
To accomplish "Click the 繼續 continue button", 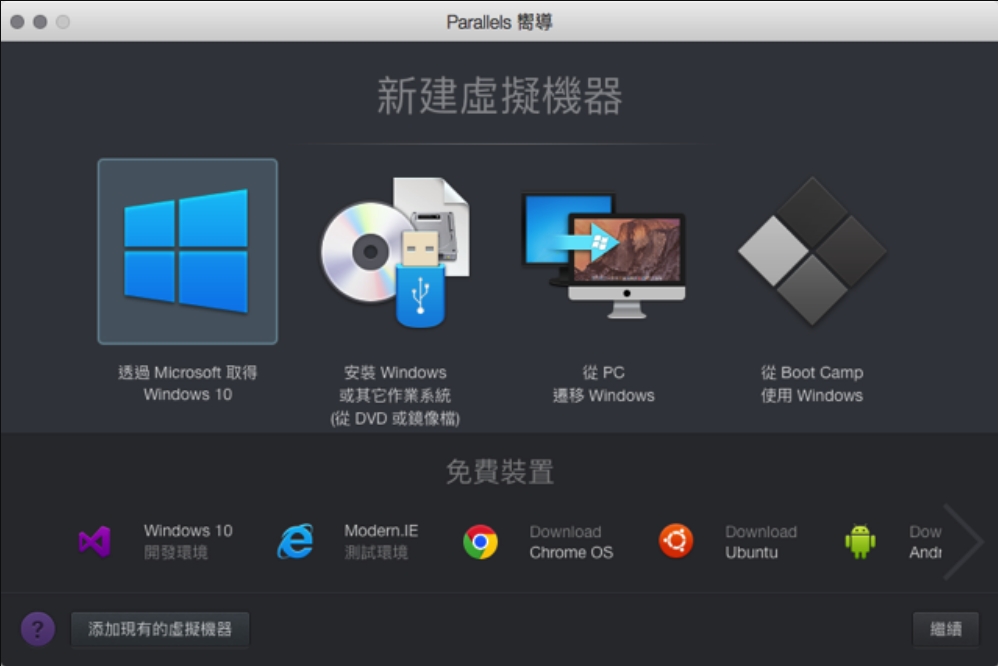I will click(946, 629).
